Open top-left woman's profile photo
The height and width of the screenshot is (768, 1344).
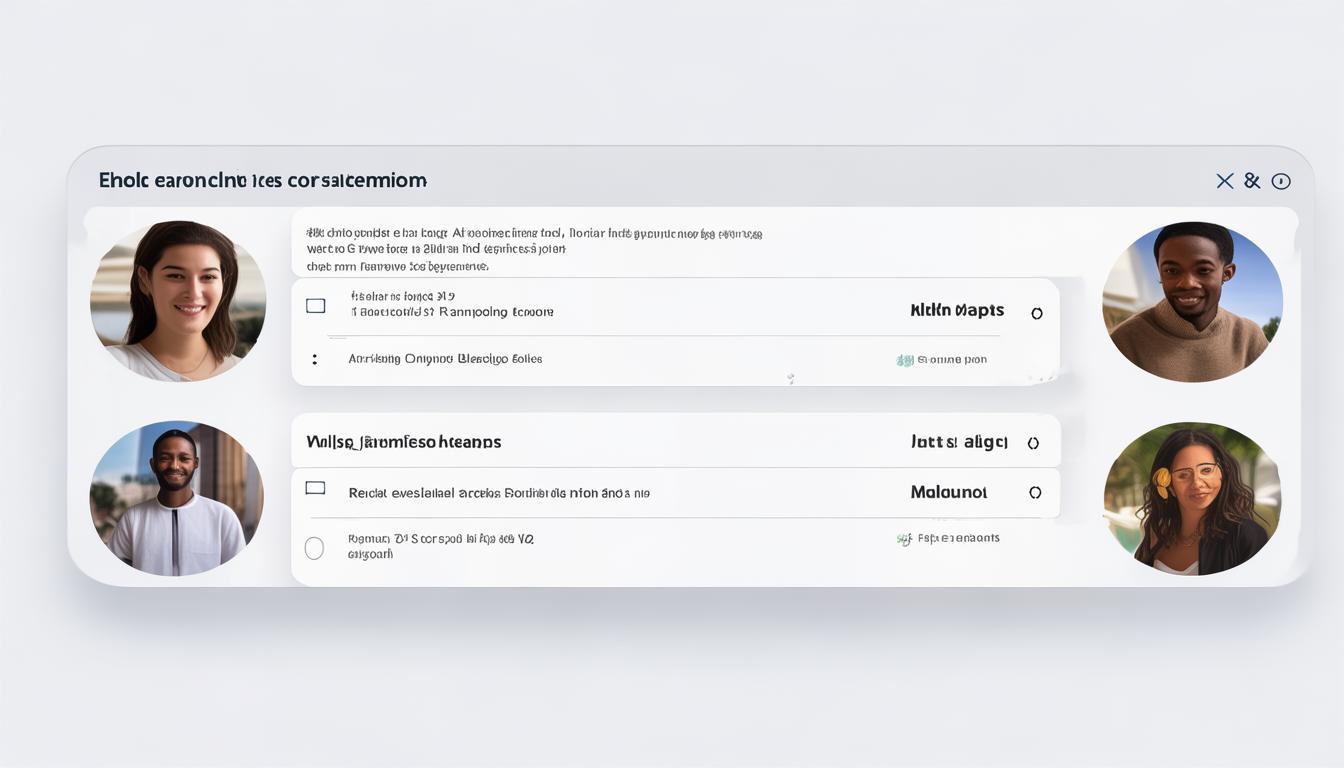click(x=178, y=301)
